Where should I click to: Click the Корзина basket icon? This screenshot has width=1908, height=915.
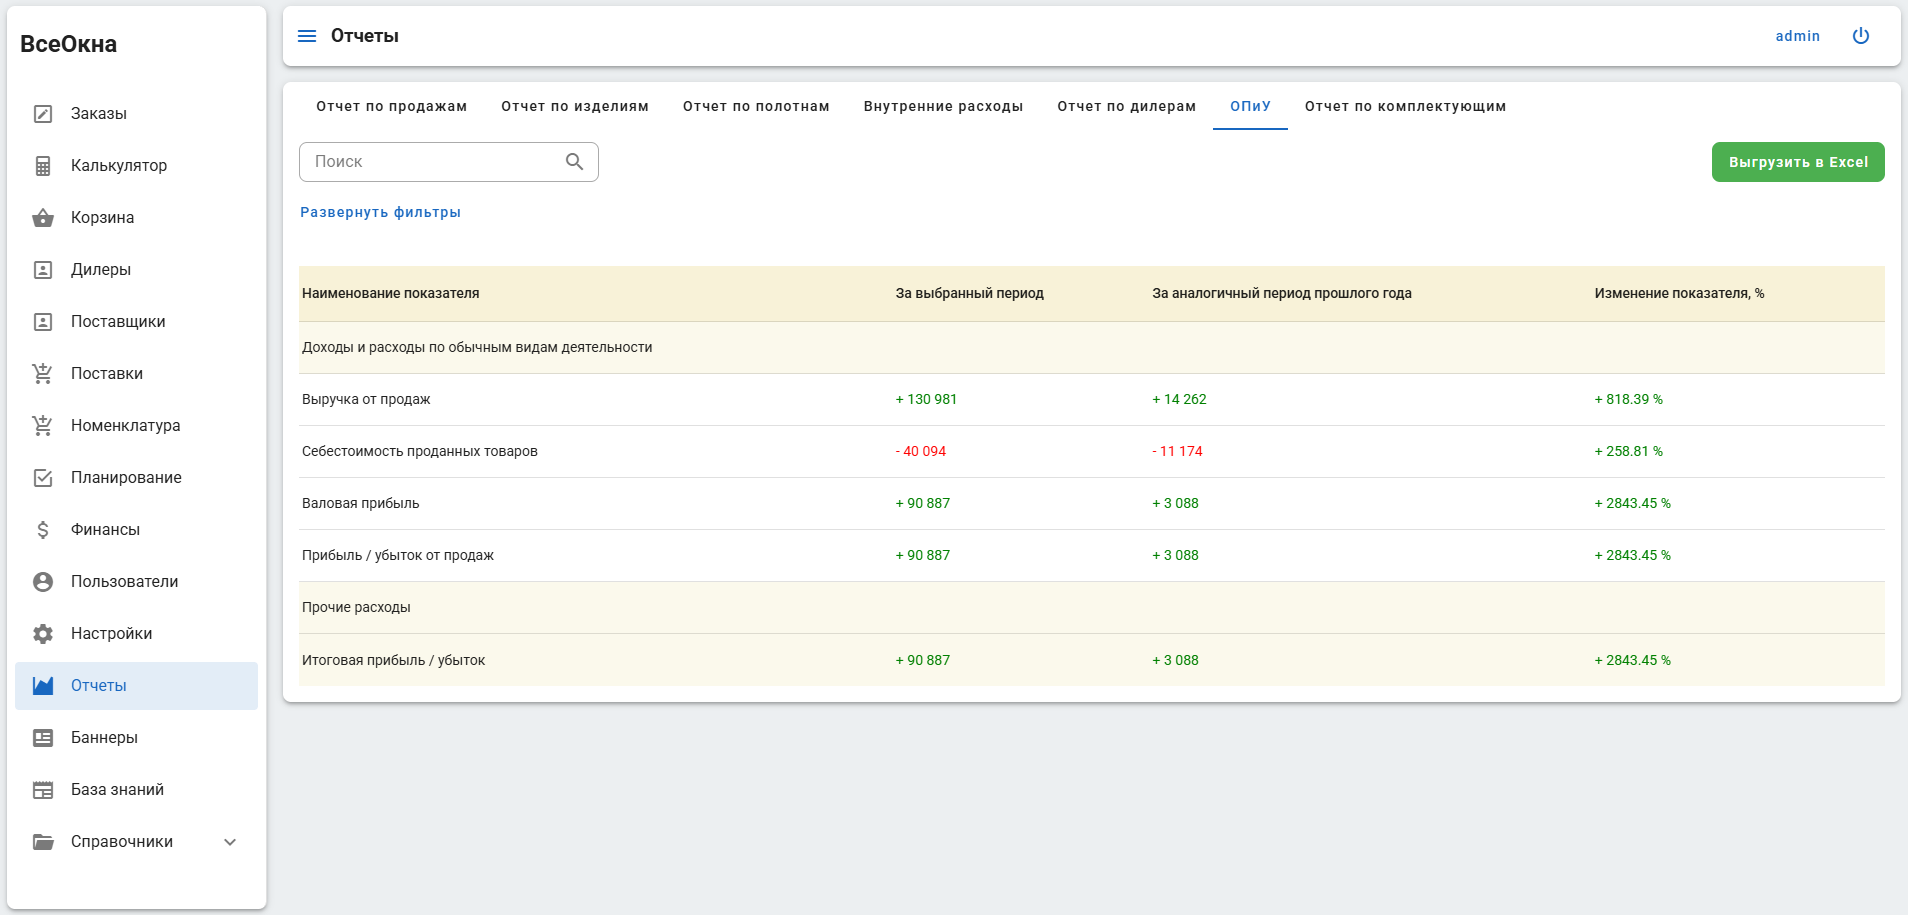point(43,218)
